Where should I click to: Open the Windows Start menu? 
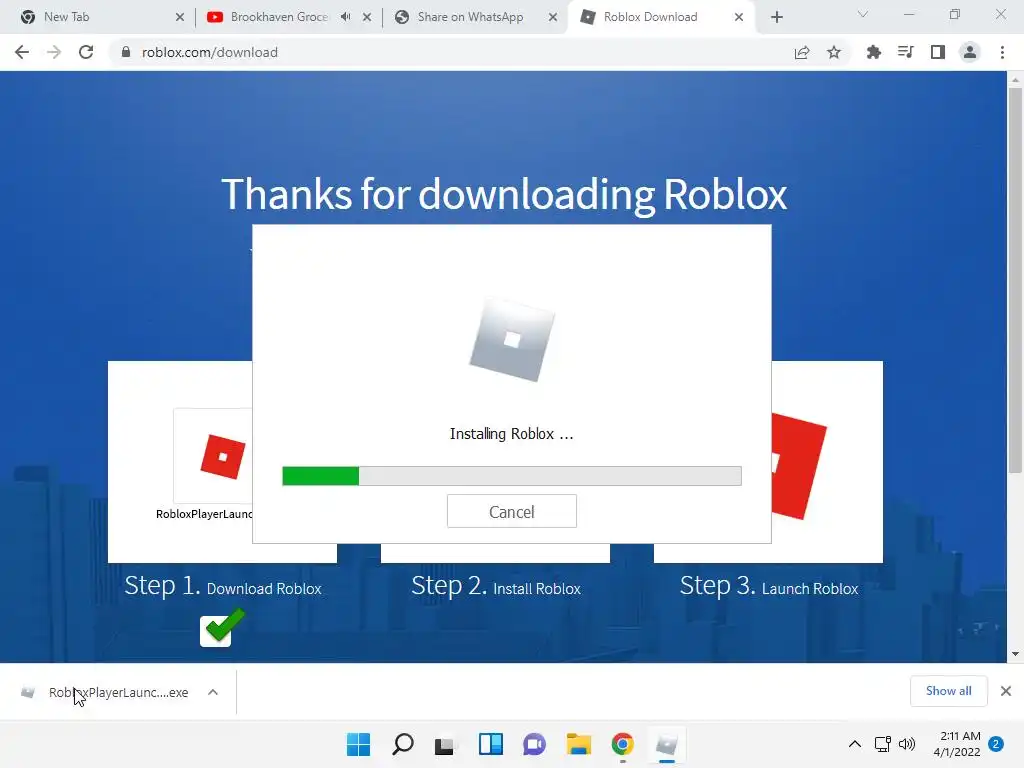tap(358, 744)
